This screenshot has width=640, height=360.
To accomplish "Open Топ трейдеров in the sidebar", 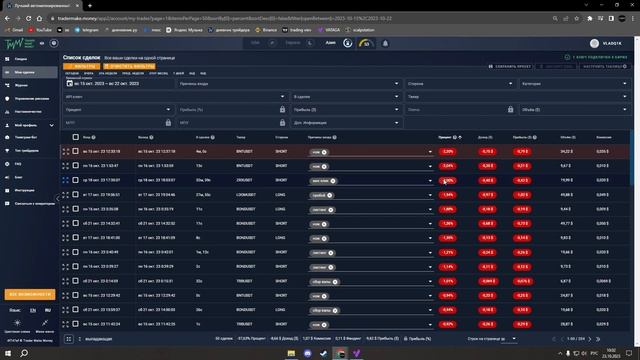I will [29, 151].
